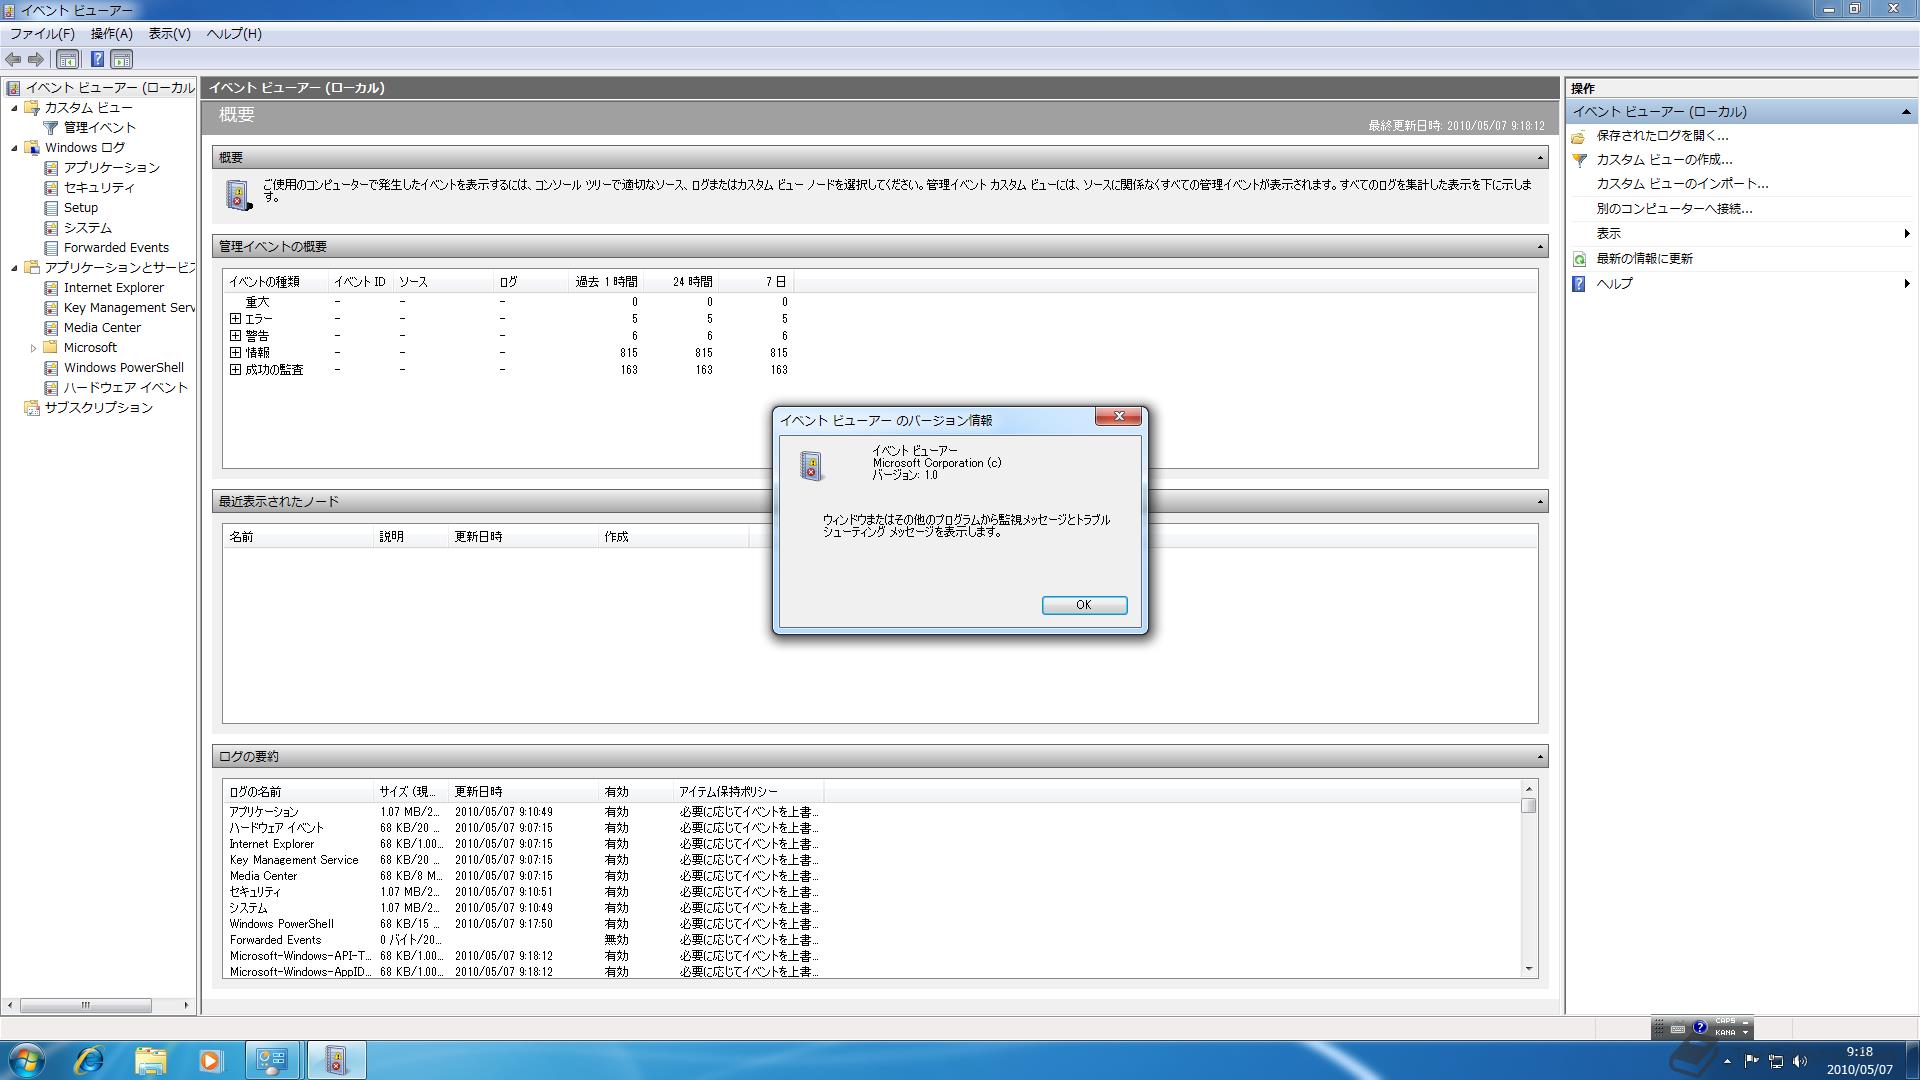Select Forwarded Events in the tree
The width and height of the screenshot is (1920, 1080).
[116, 248]
